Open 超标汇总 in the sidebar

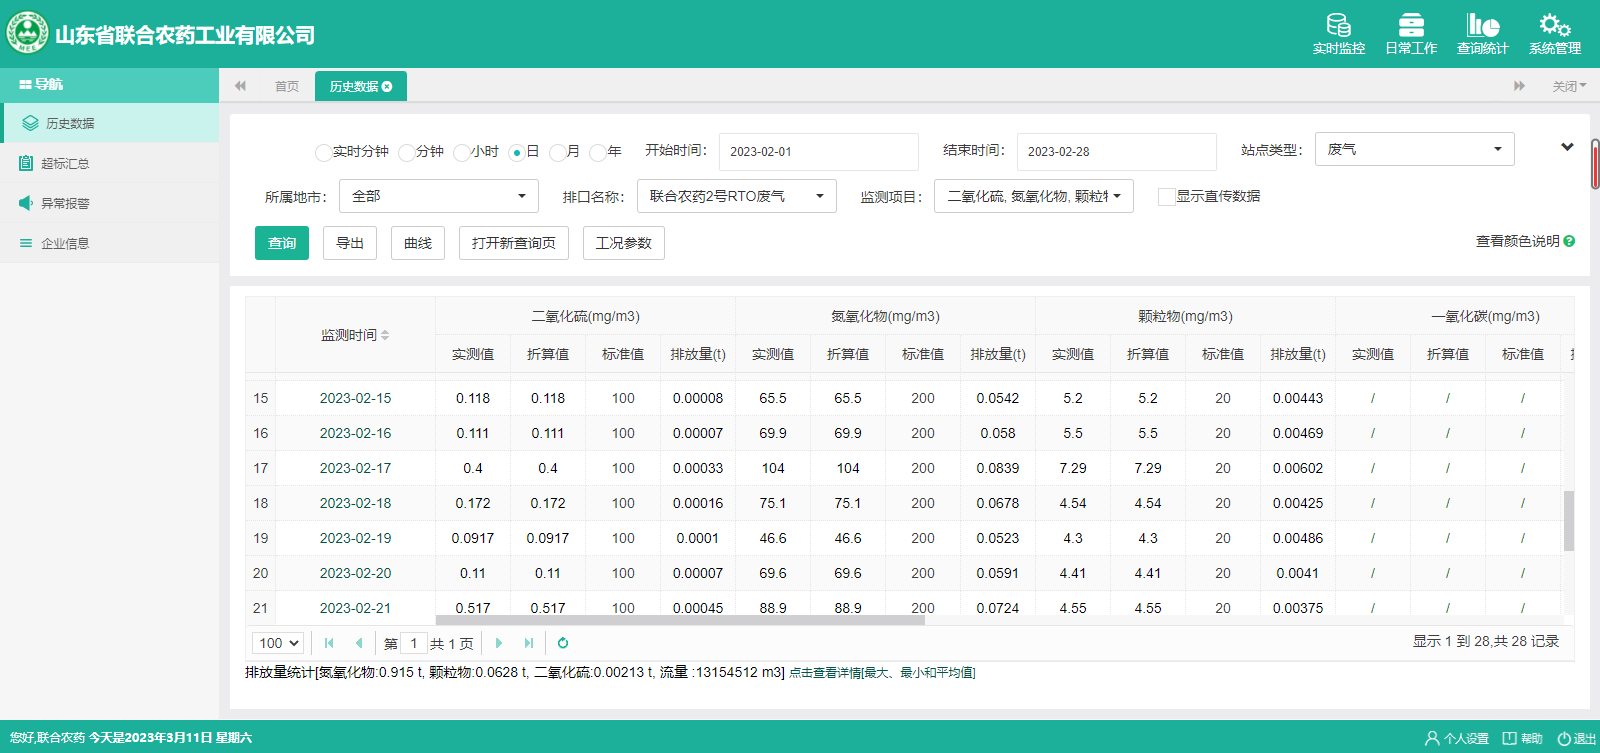click(x=110, y=163)
